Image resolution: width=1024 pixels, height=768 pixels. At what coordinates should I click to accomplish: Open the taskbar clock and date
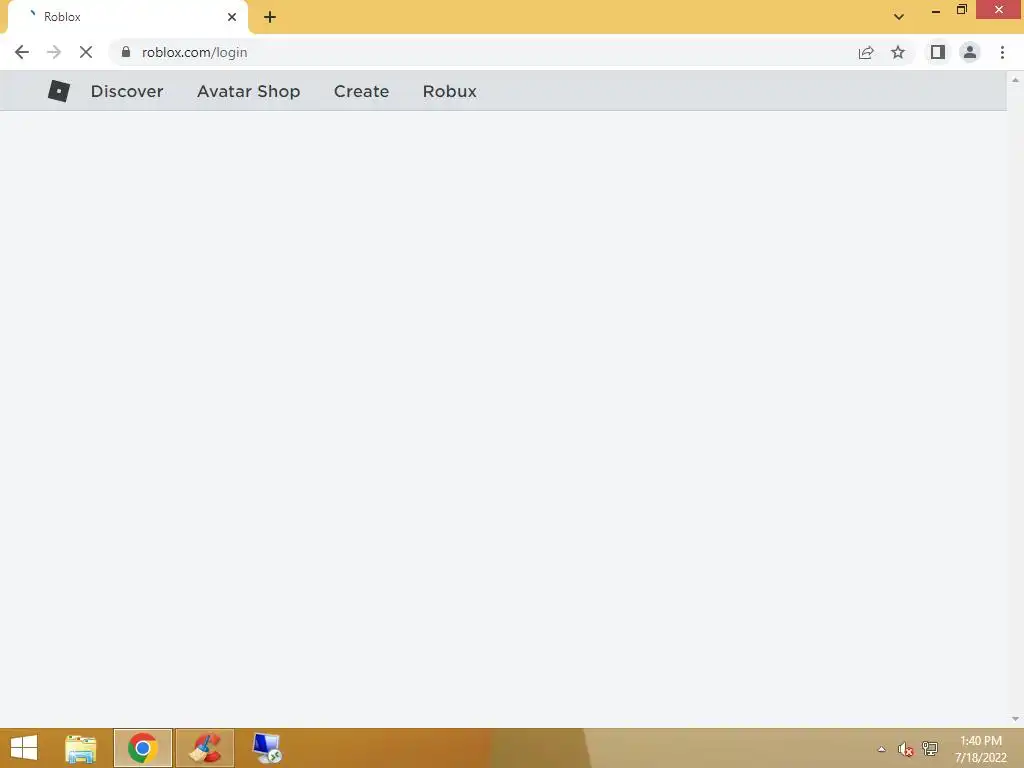click(981, 749)
